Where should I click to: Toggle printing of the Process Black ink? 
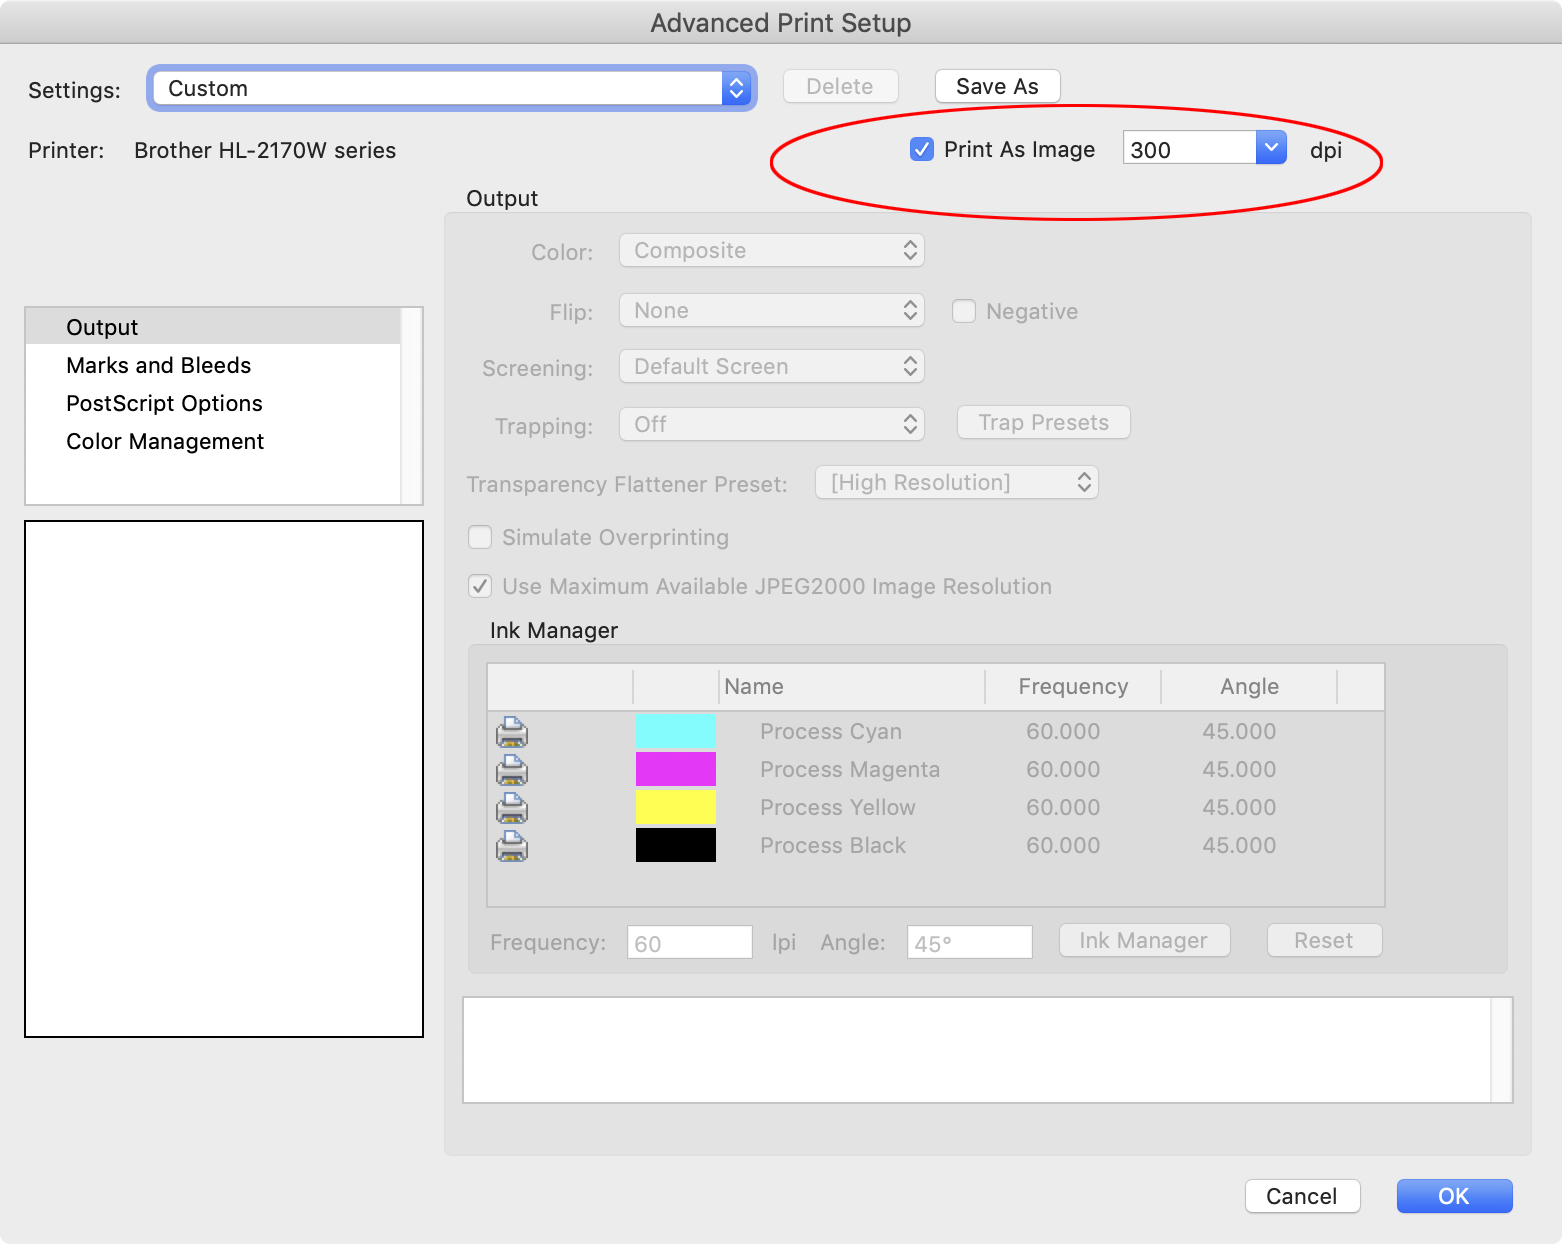point(511,845)
